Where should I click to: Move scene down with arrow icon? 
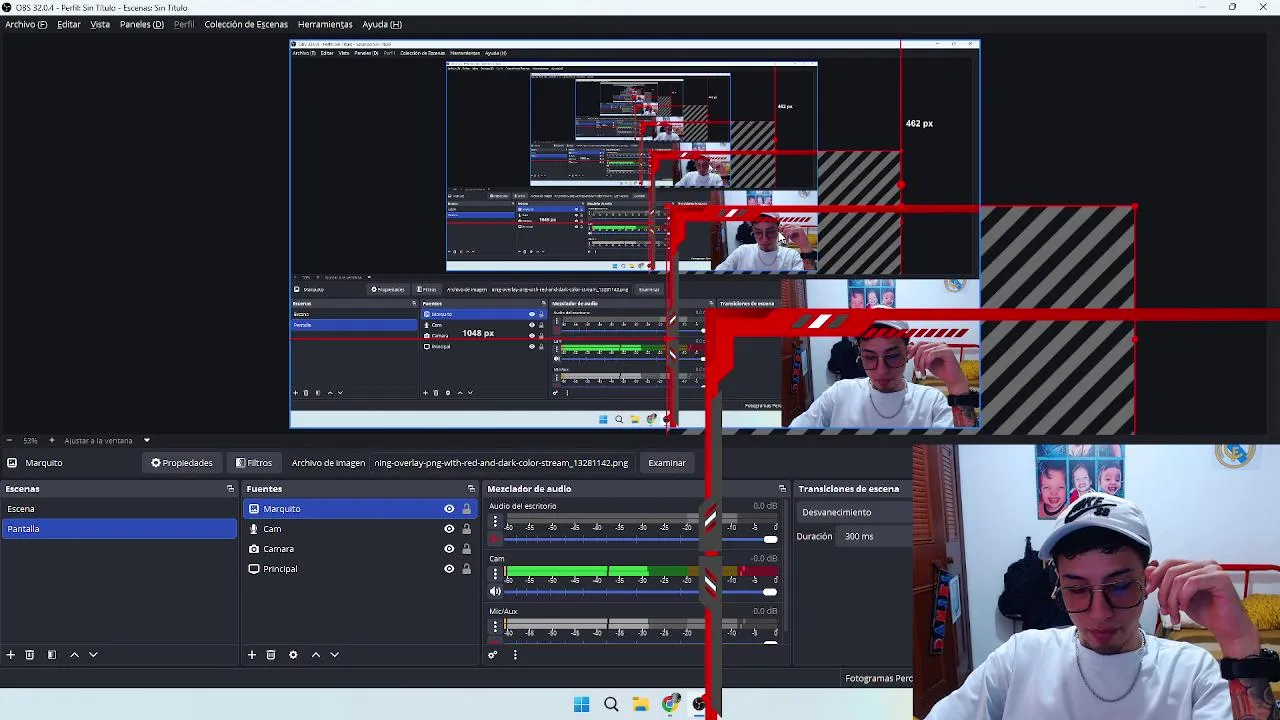[x=93, y=655]
